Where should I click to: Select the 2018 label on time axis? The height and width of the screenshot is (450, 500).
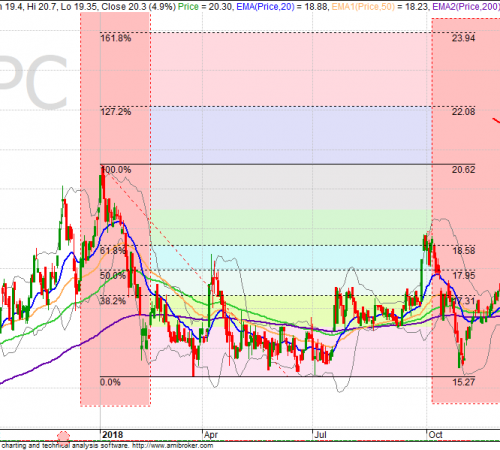(x=112, y=435)
